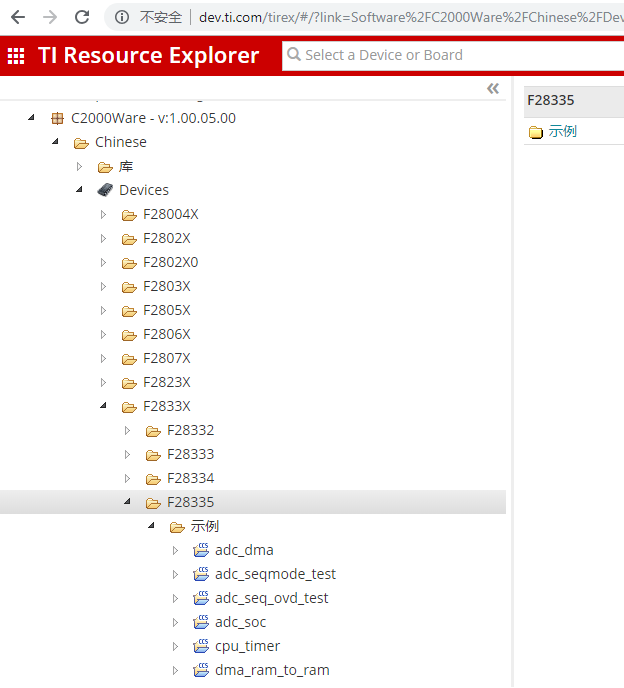
Task: Click the F28004X folder icon
Action: [129, 215]
